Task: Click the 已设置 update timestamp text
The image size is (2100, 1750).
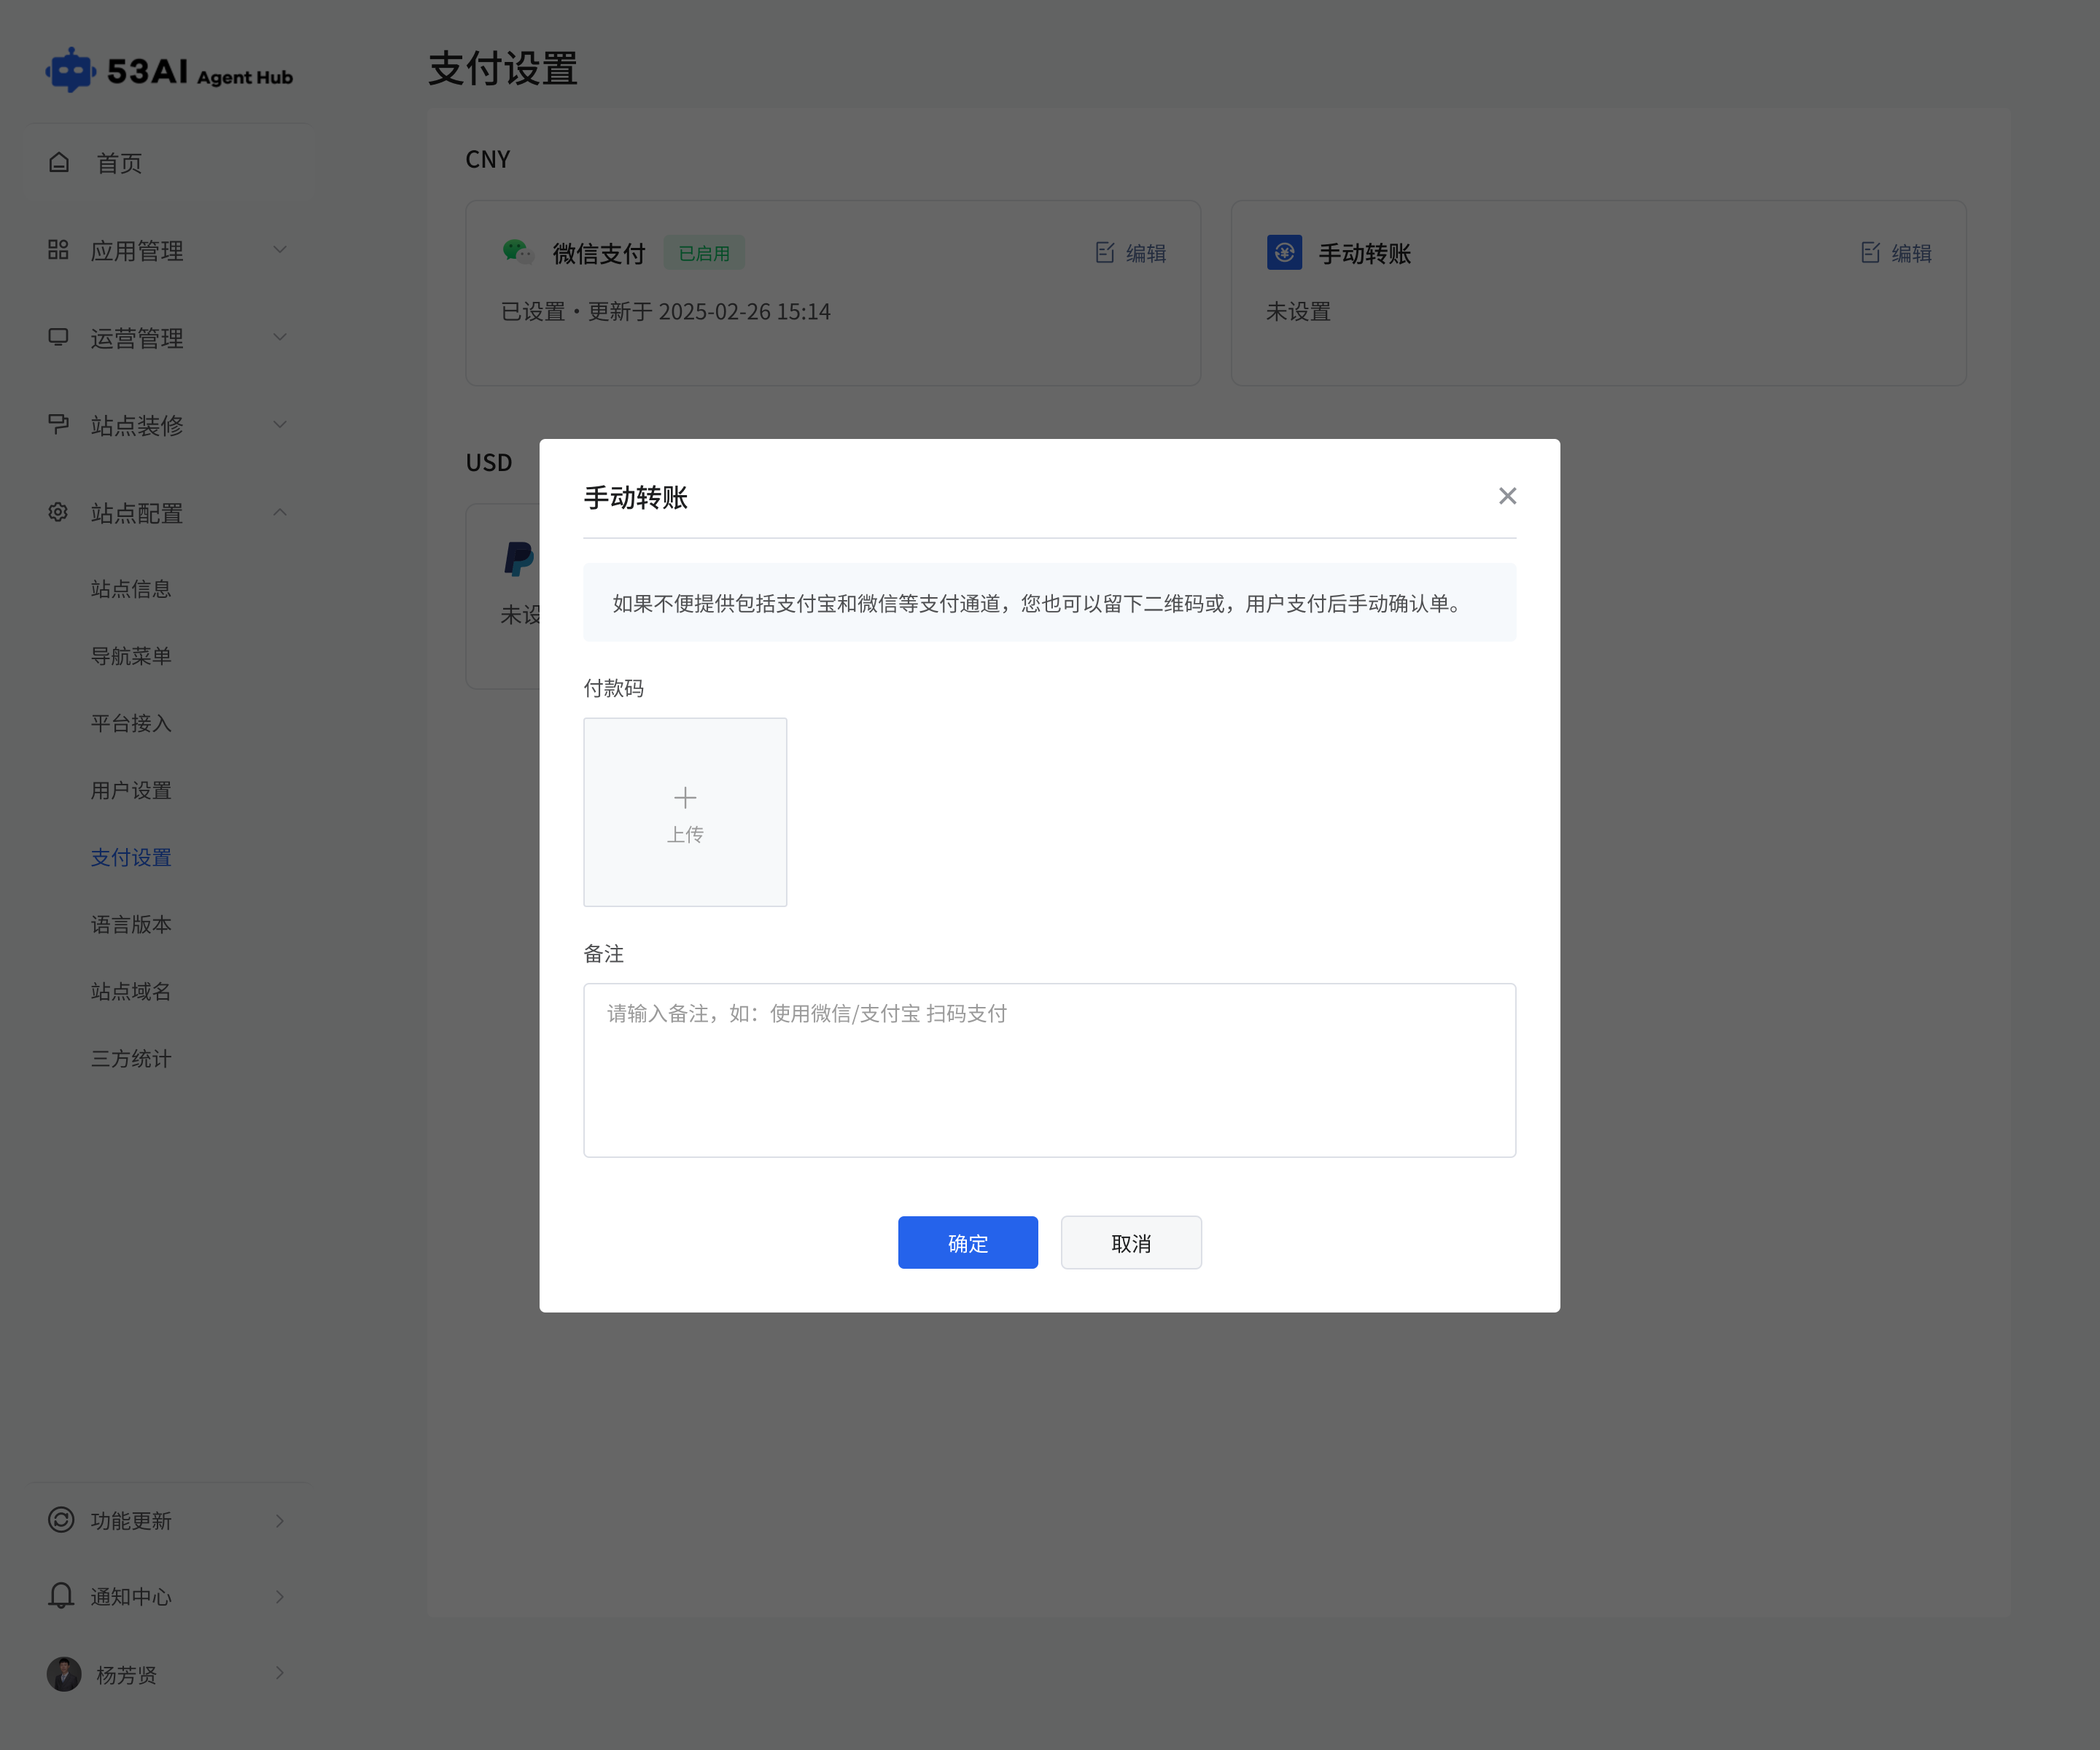Action: tap(665, 311)
